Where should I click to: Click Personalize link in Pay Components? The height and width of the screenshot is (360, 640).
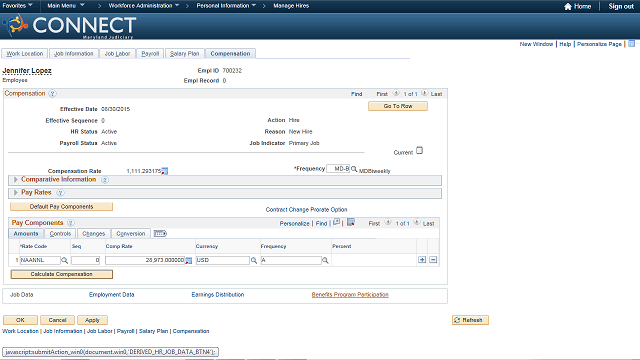pos(294,223)
